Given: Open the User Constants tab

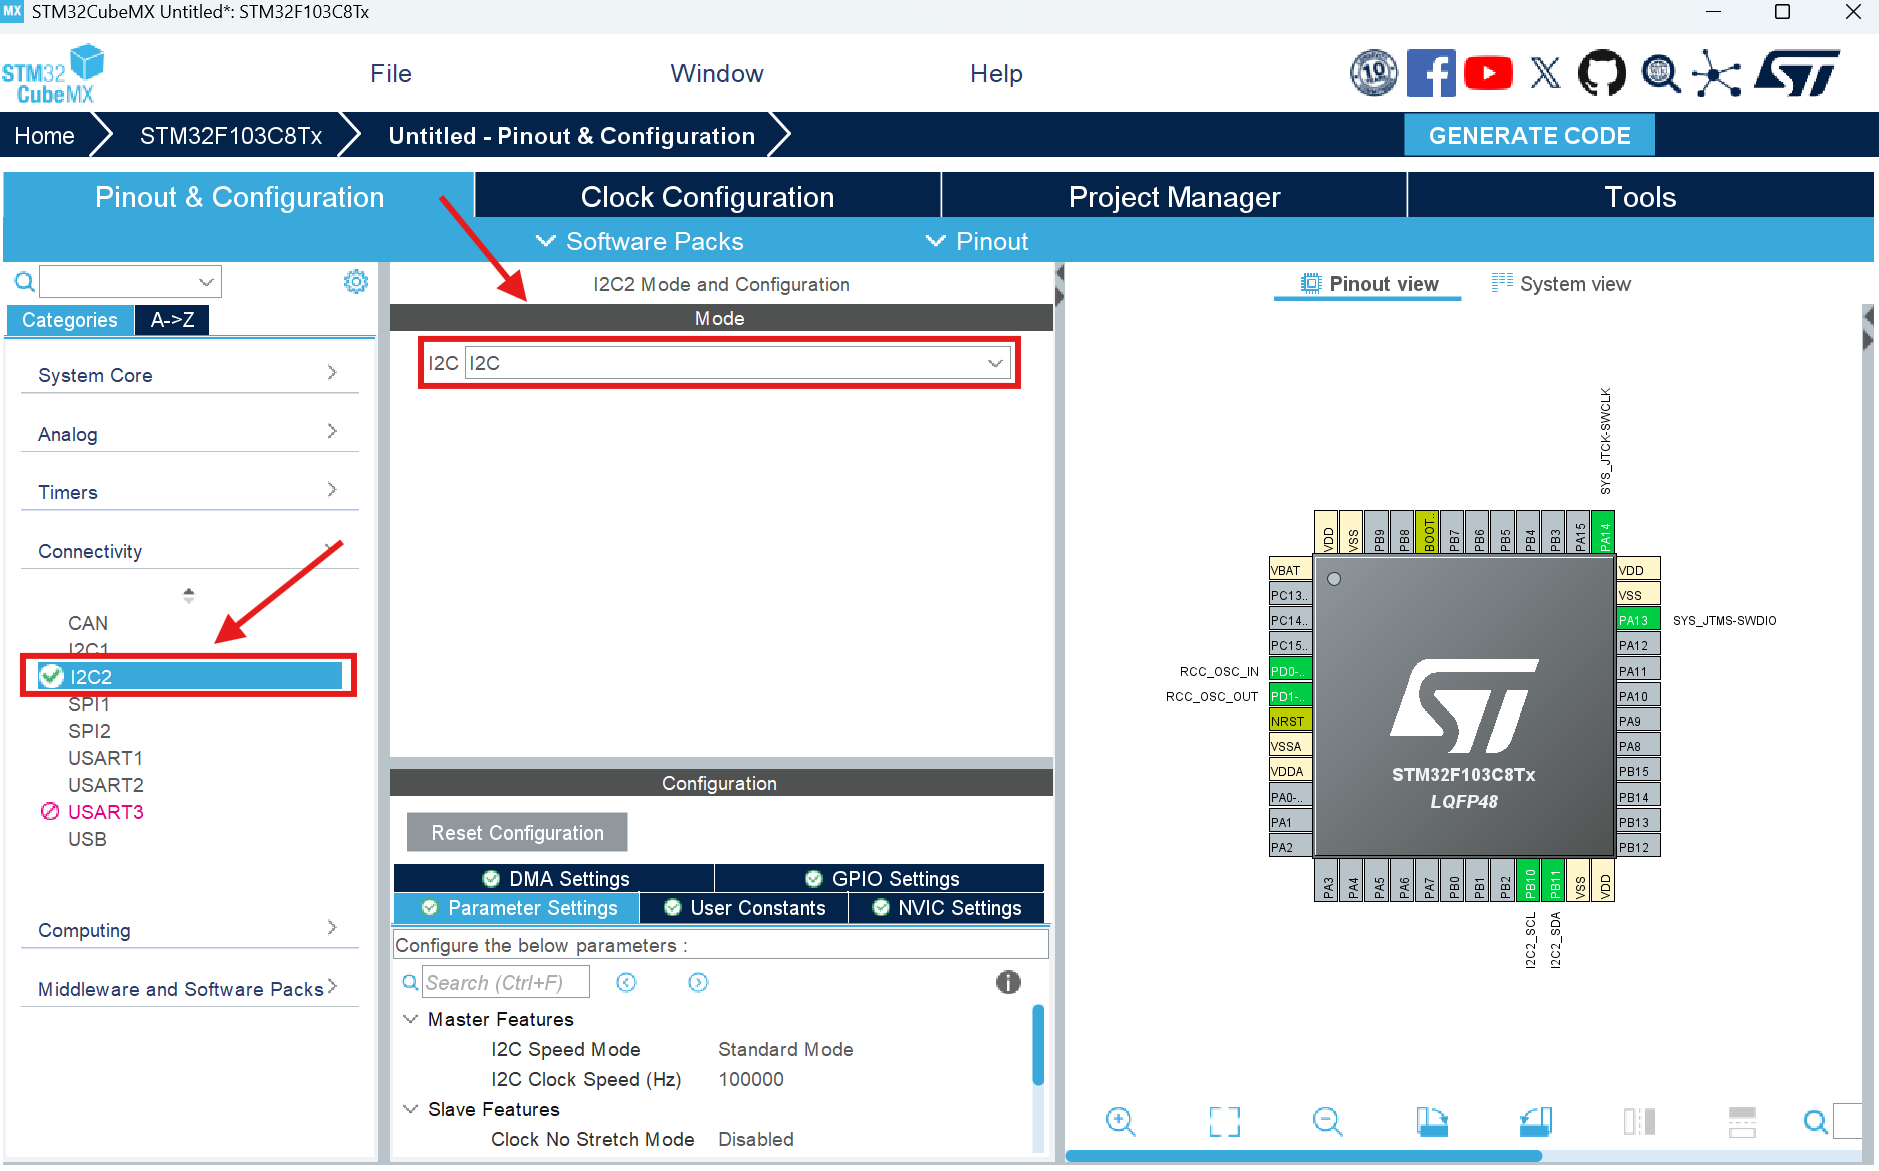Looking at the screenshot, I should click(x=744, y=907).
